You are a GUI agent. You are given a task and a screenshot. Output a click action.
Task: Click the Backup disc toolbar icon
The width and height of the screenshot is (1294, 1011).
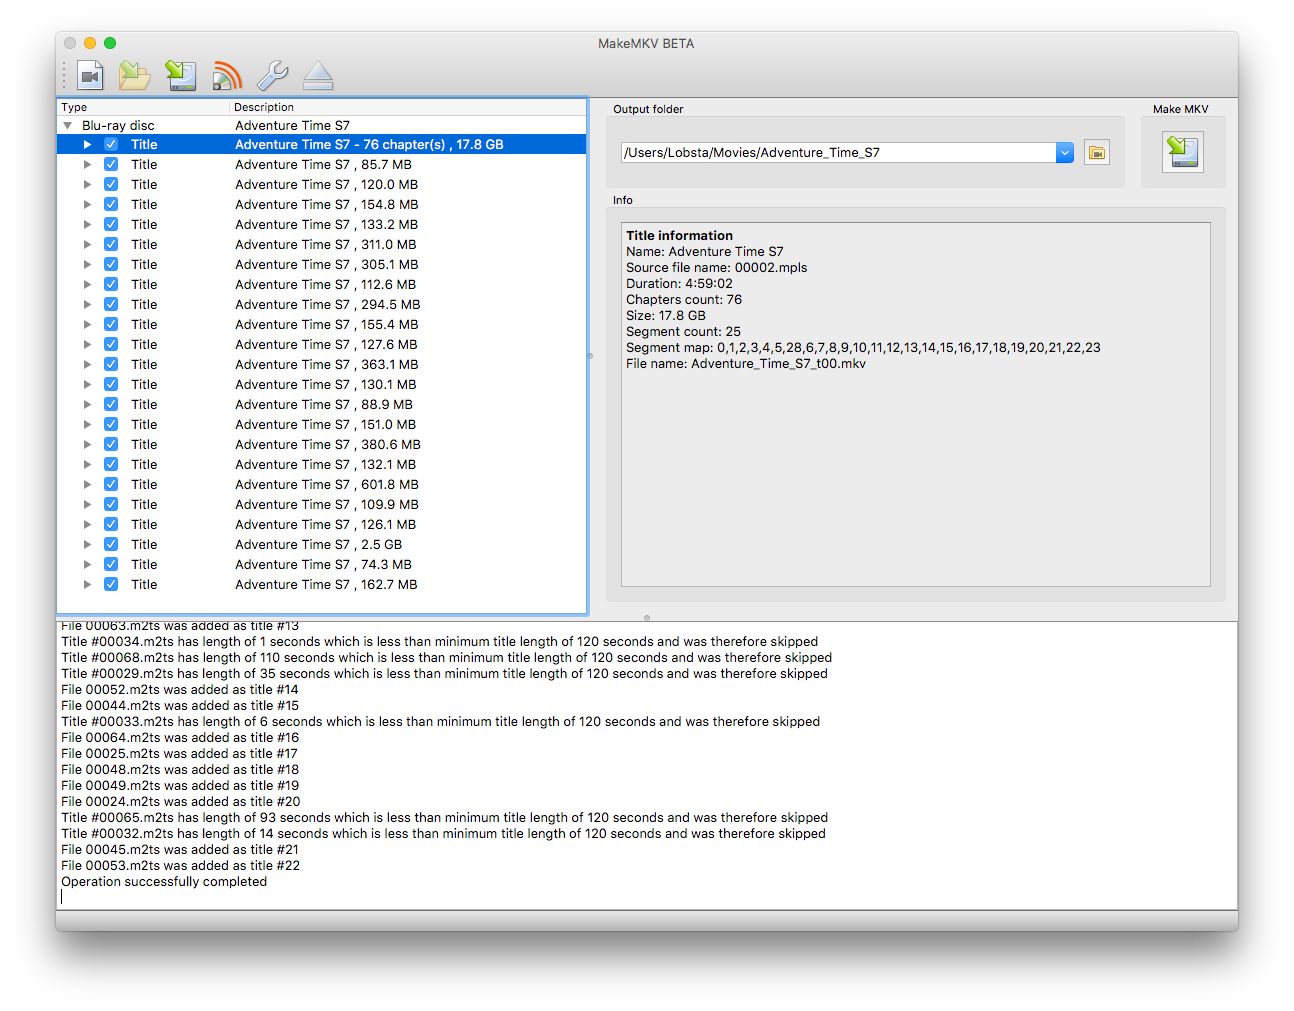pyautogui.click(x=181, y=76)
